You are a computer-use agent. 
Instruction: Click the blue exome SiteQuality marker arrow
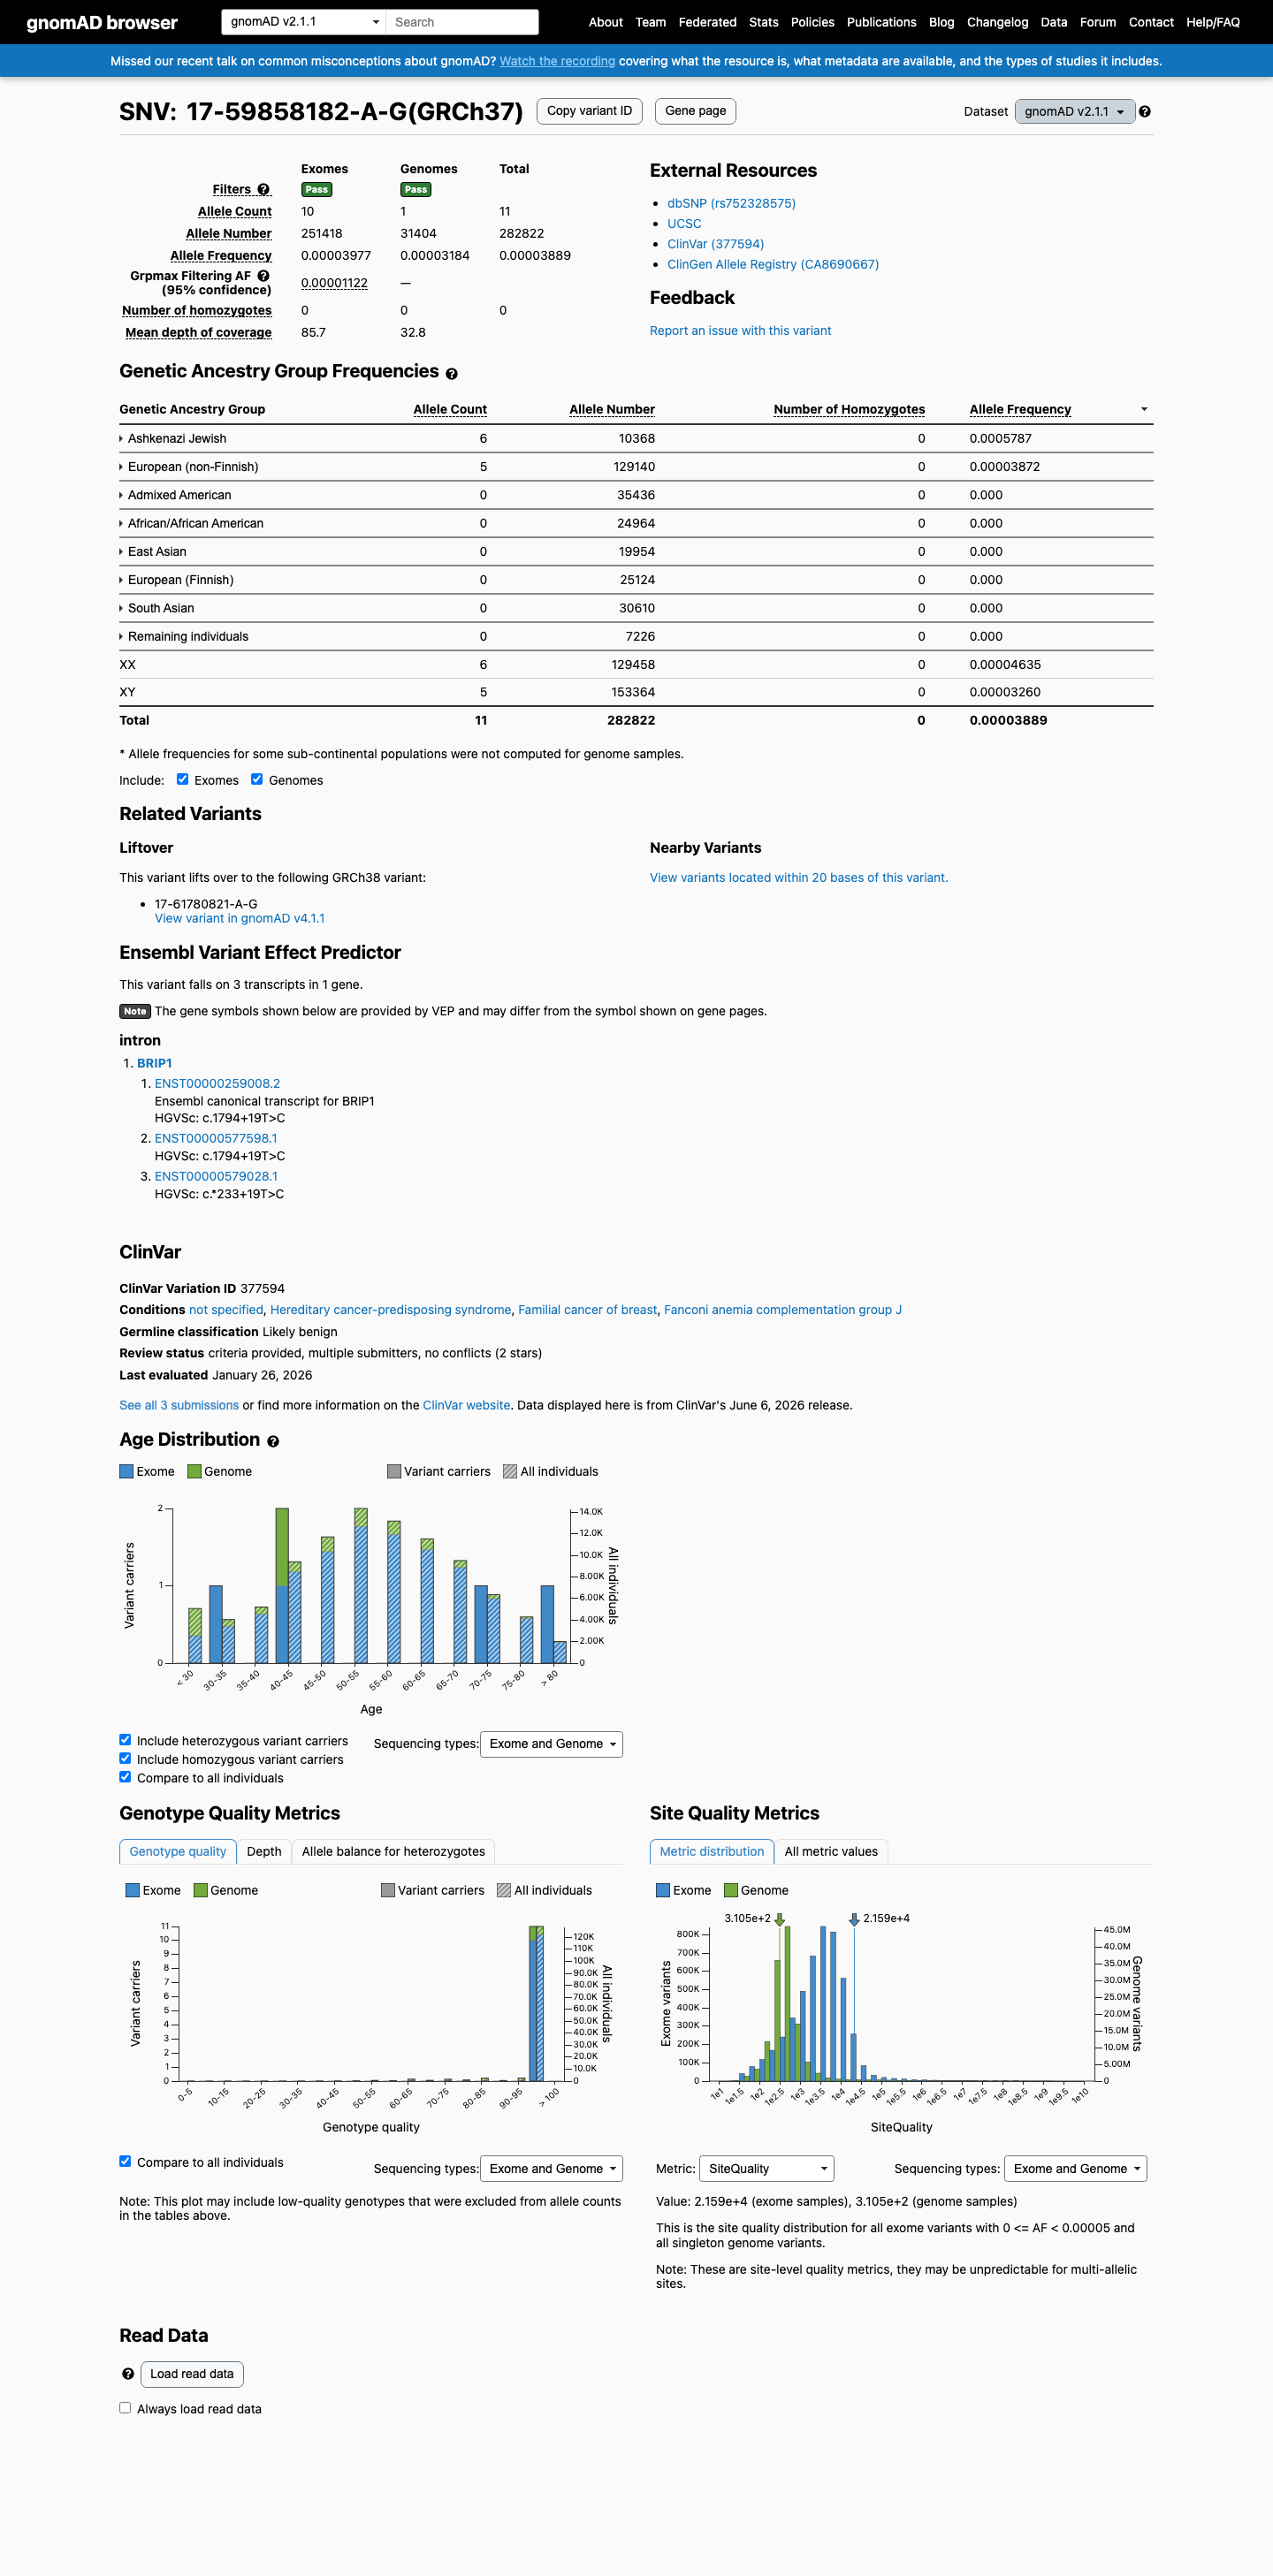[854, 1920]
